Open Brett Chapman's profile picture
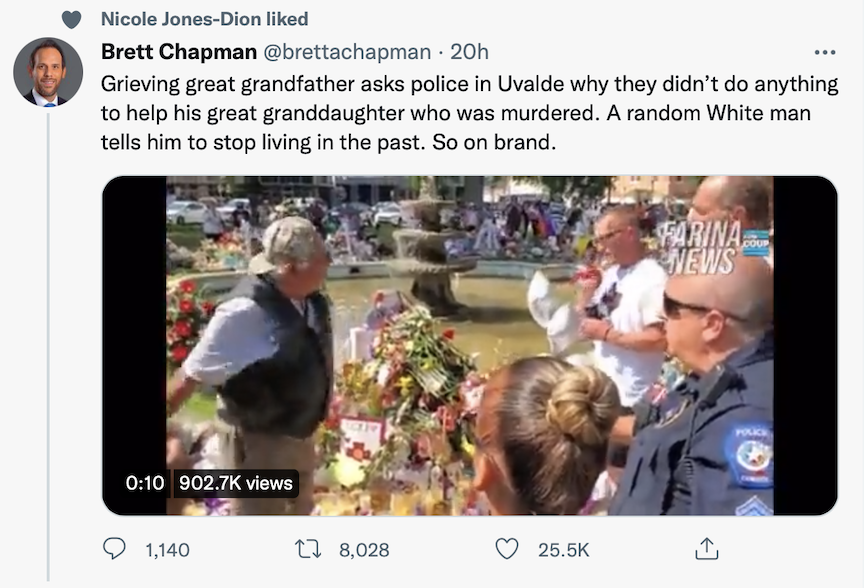This screenshot has width=864, height=588. (x=47, y=72)
